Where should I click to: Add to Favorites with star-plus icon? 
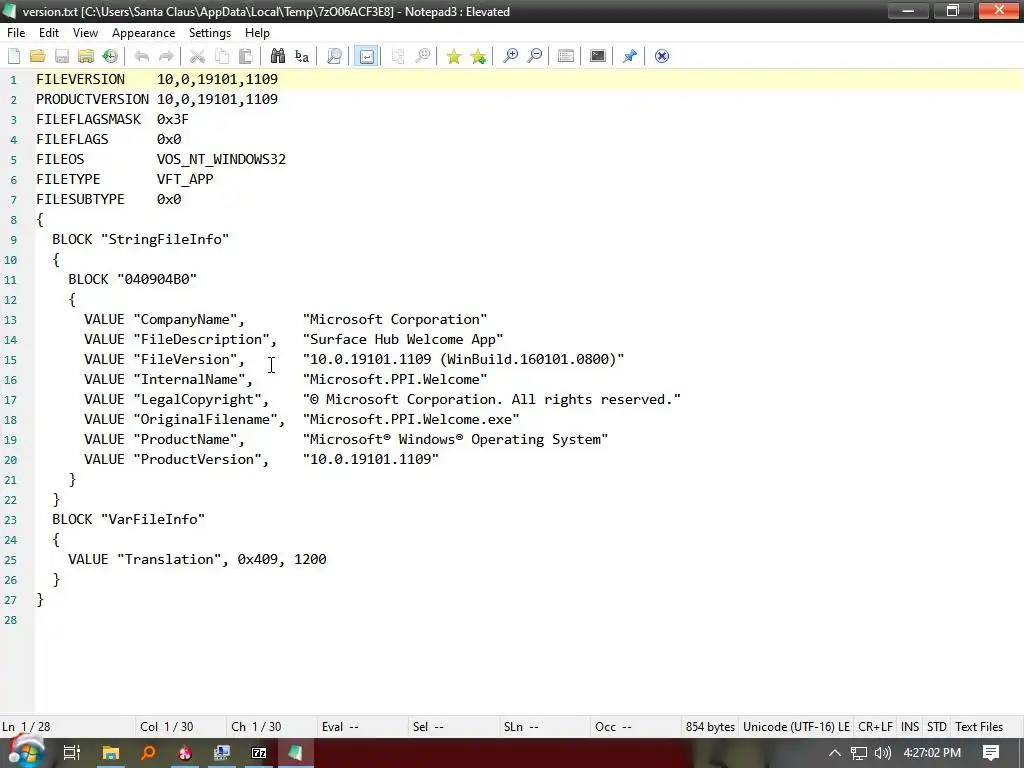[478, 56]
